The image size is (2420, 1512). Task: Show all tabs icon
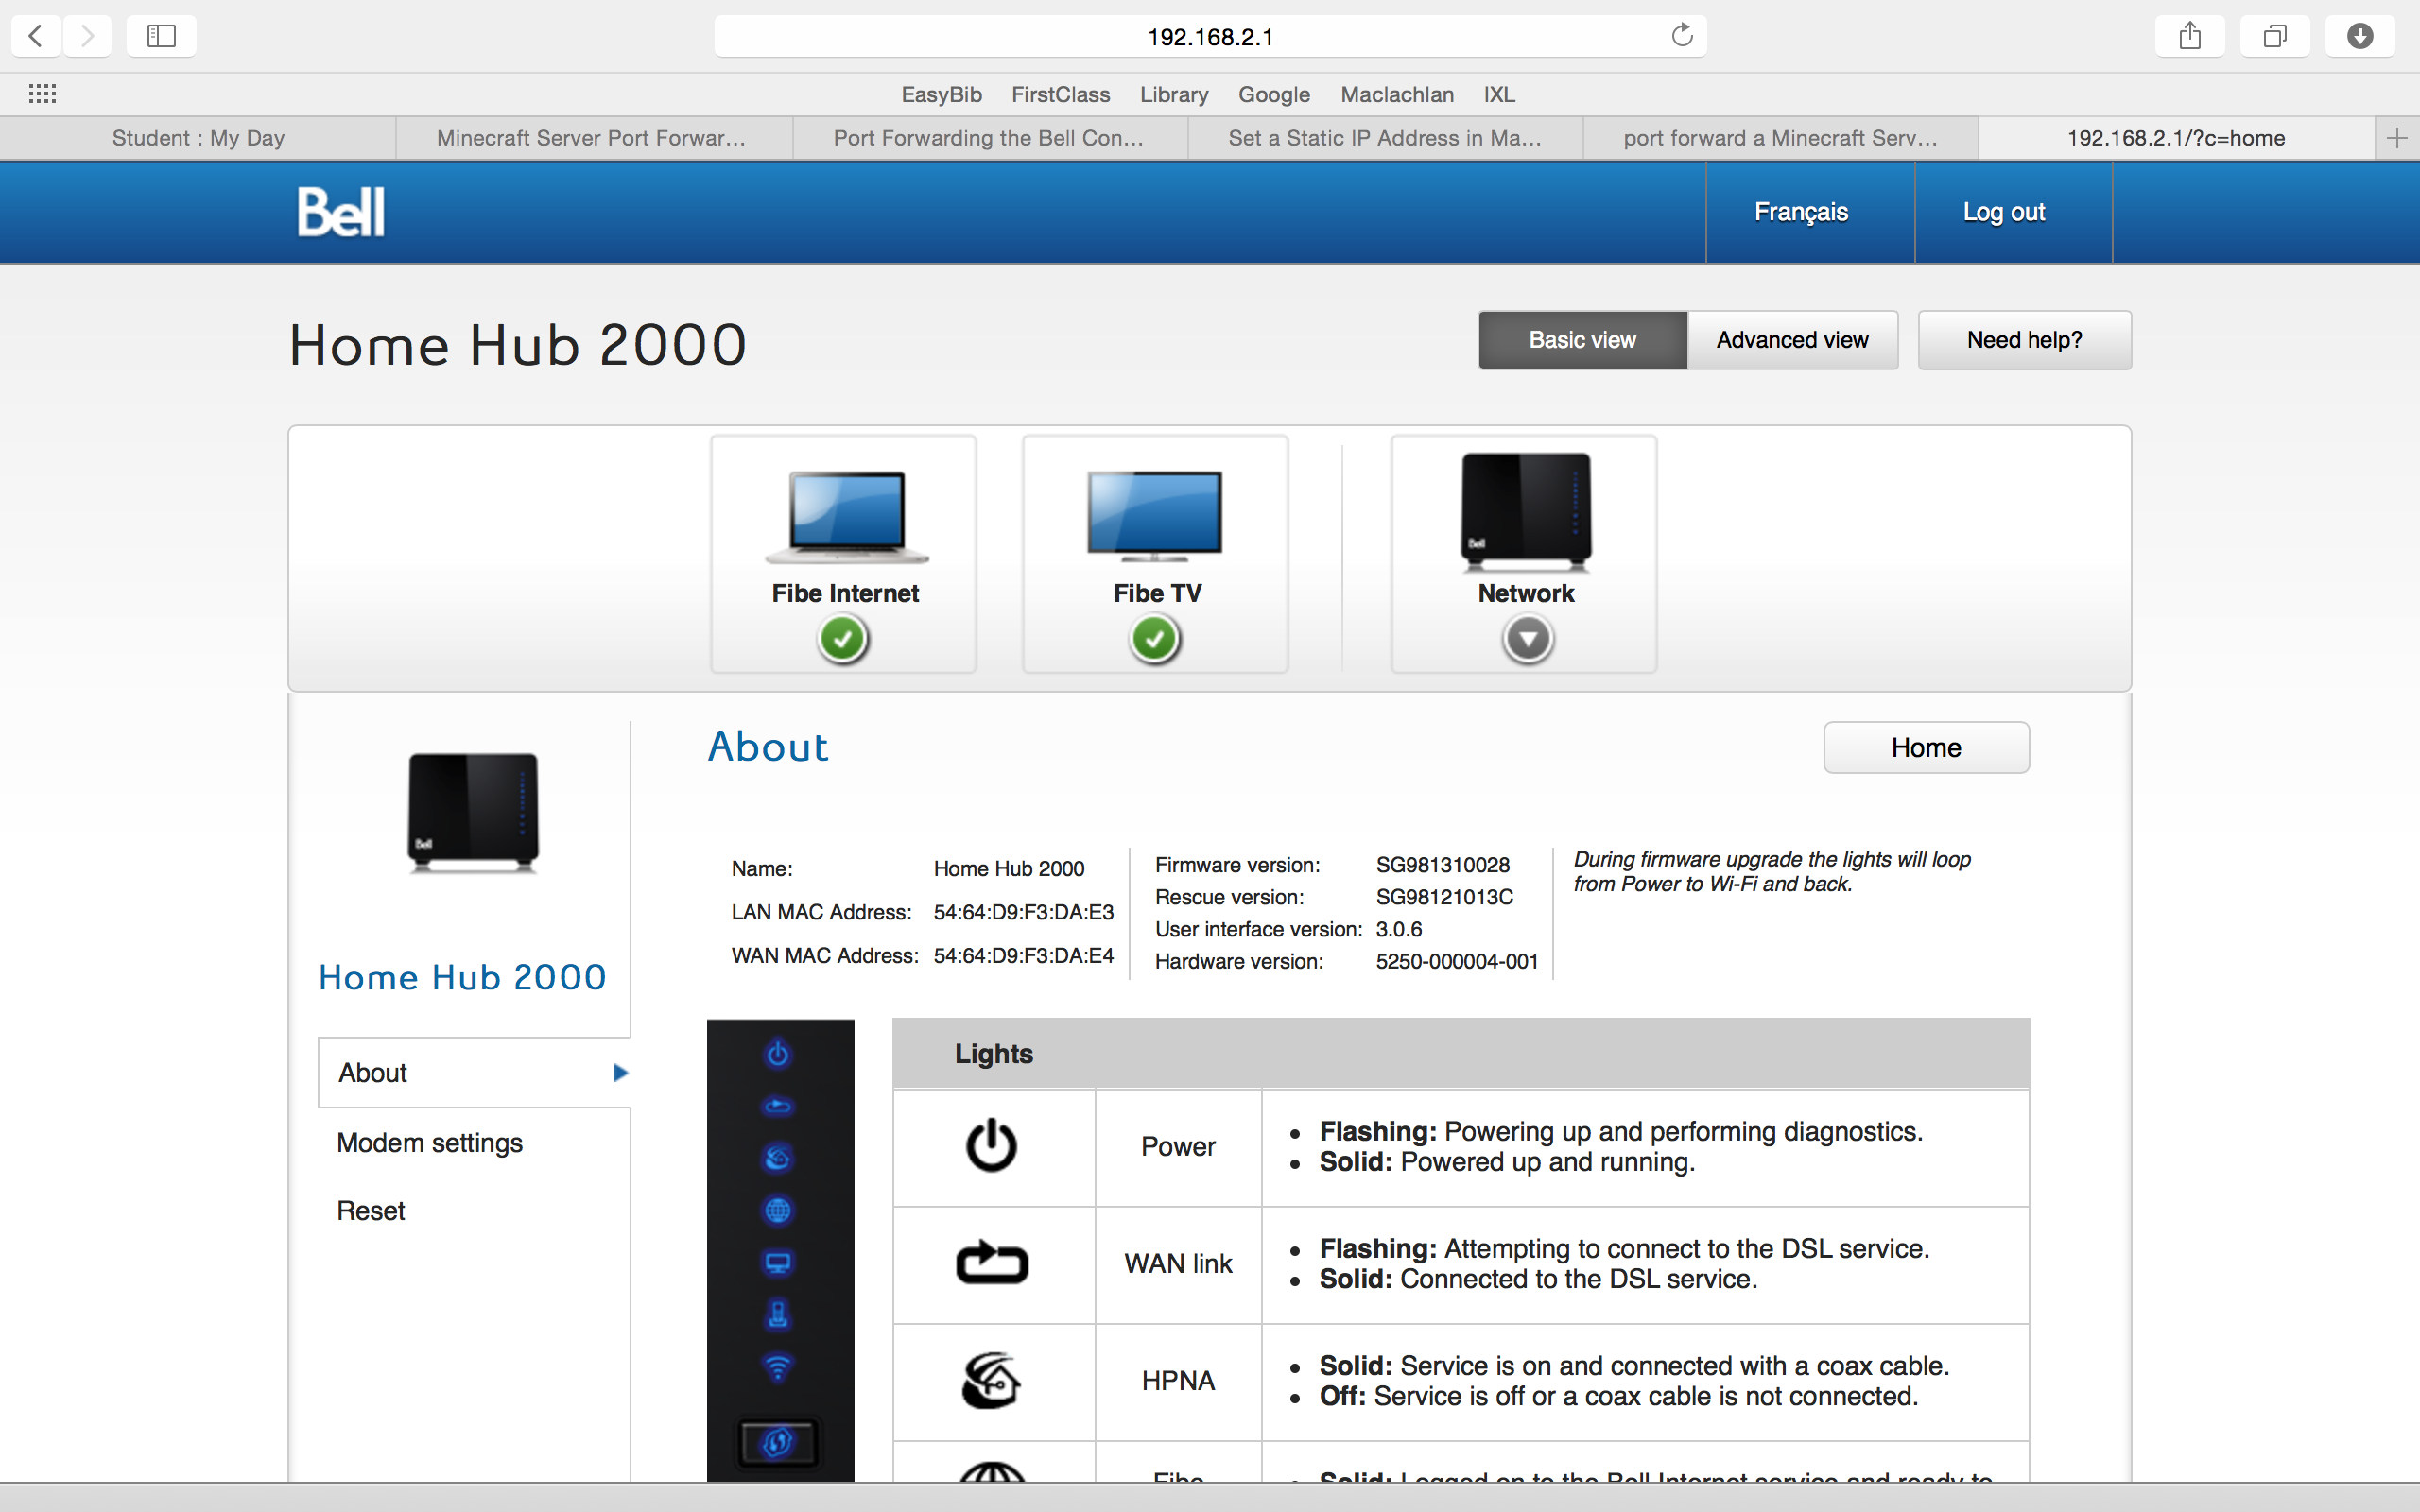pyautogui.click(x=2275, y=36)
